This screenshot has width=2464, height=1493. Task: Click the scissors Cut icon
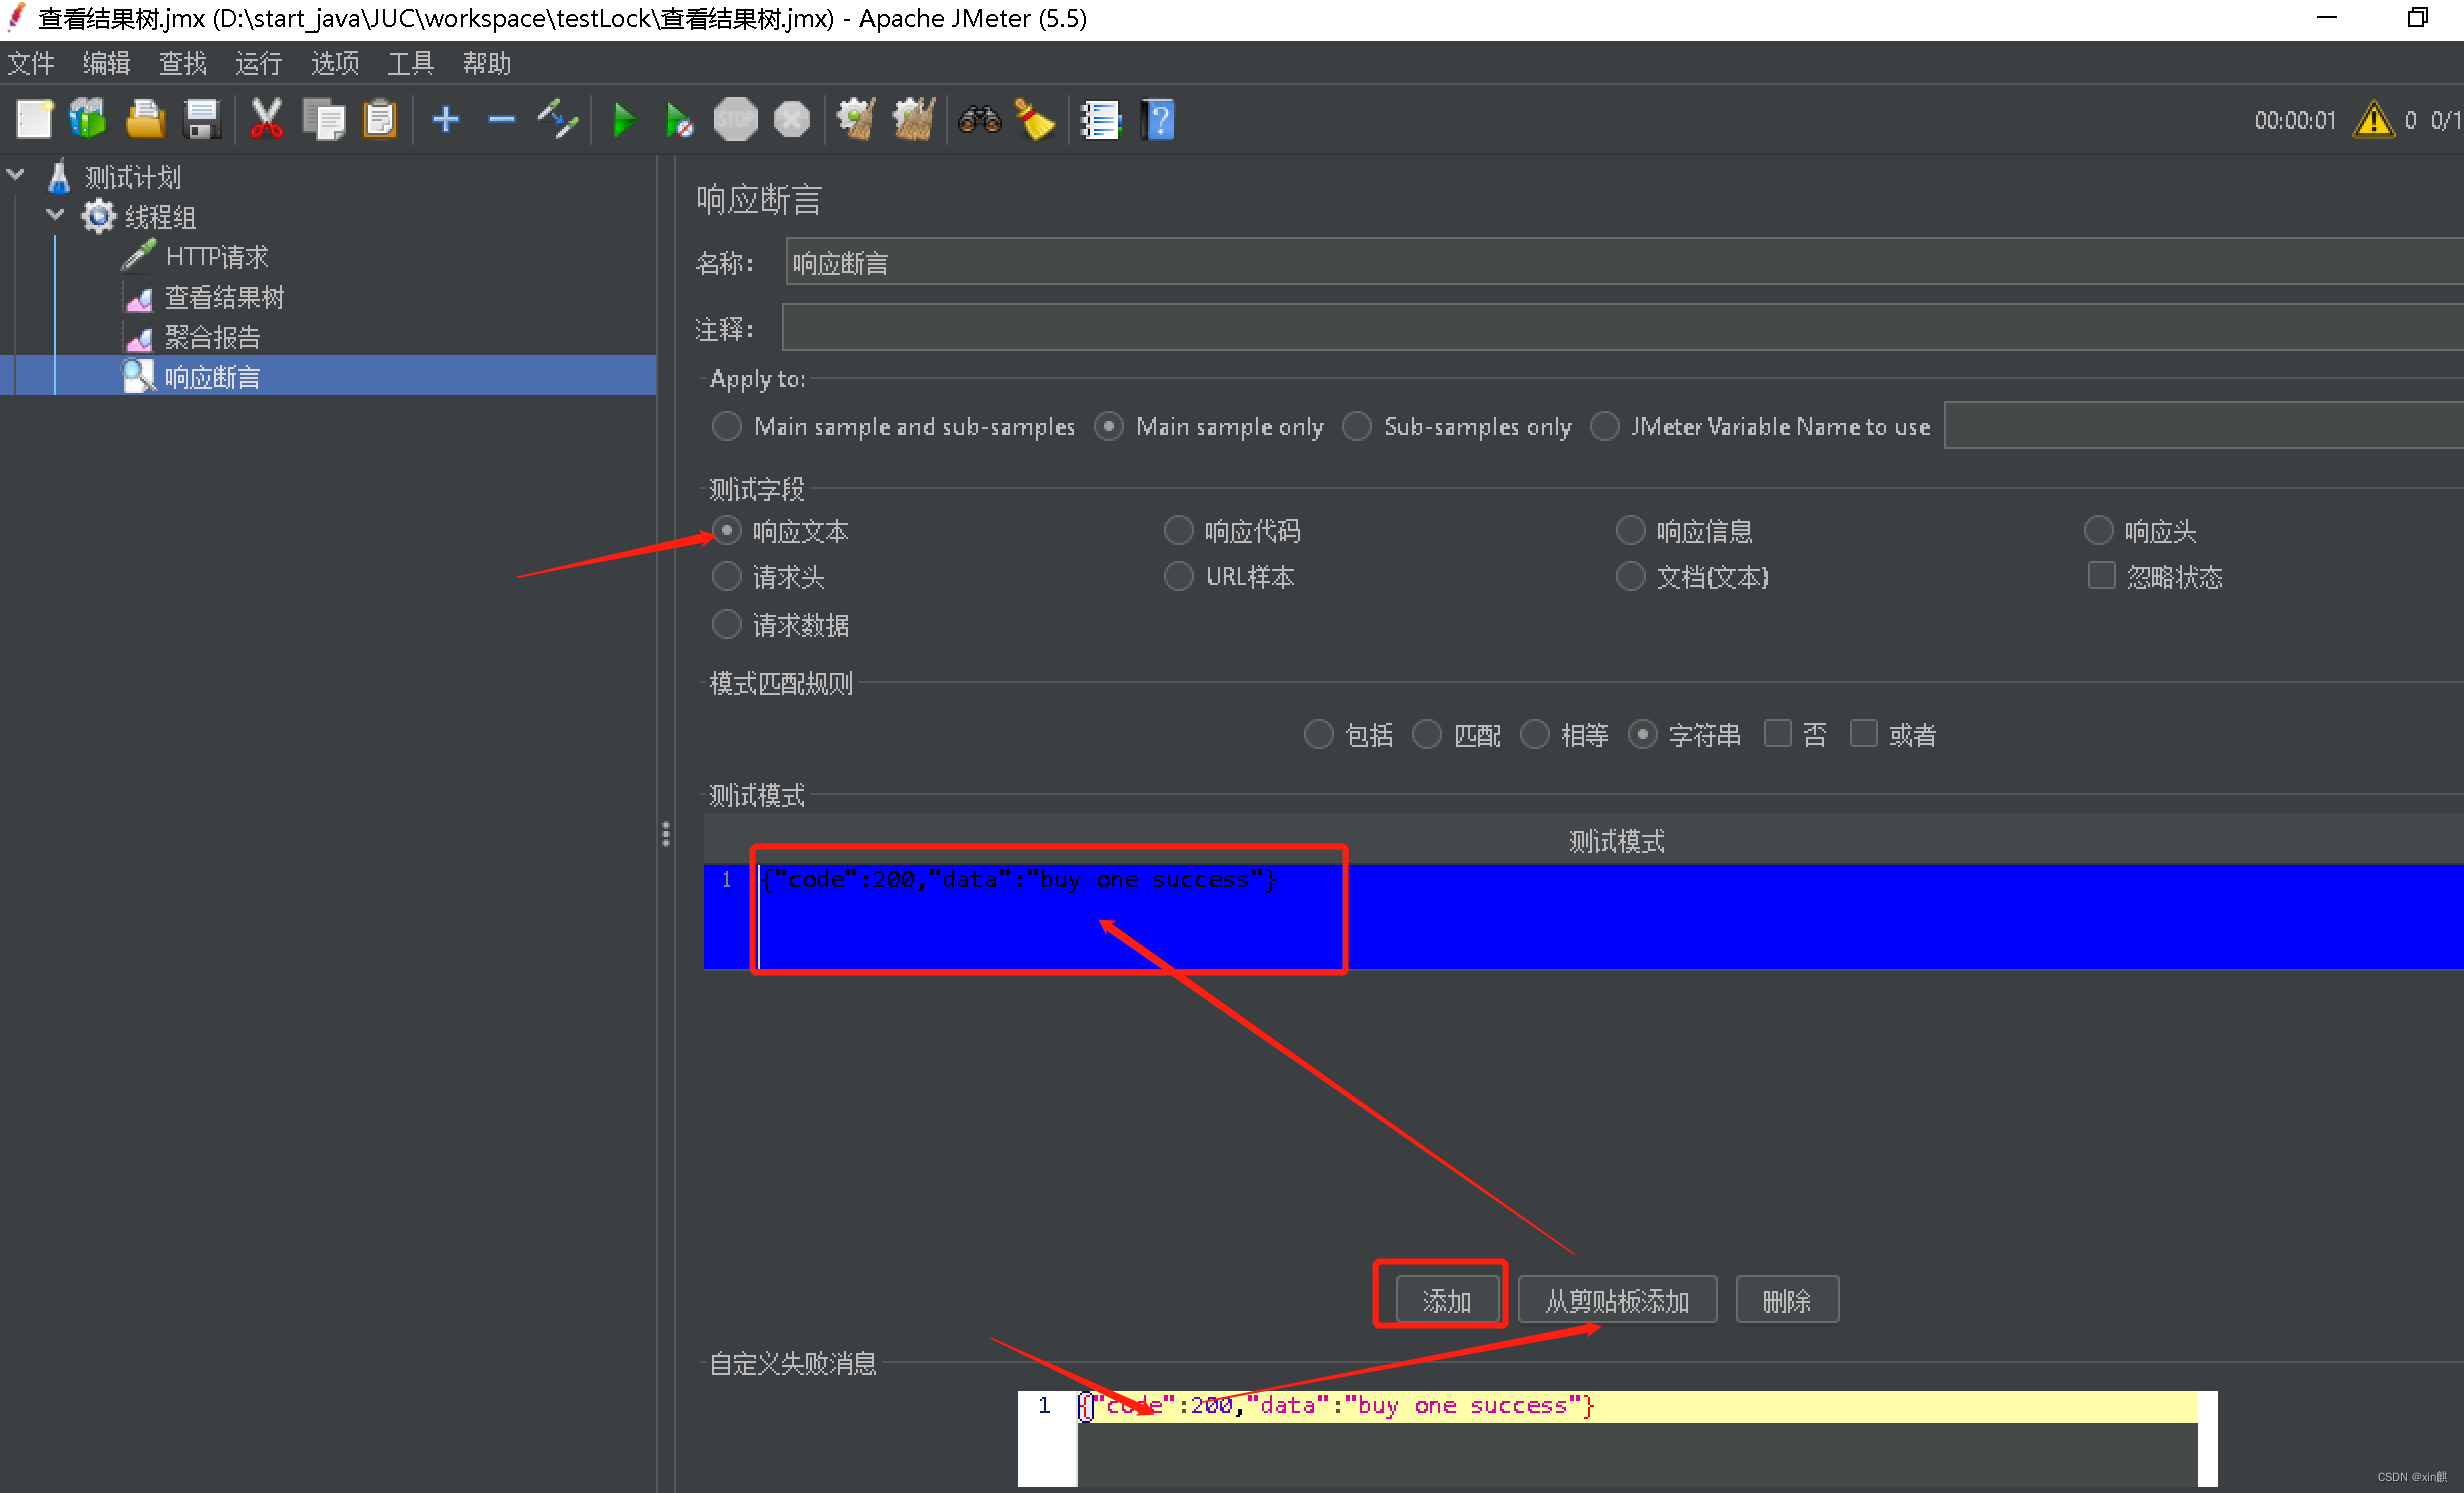266,120
